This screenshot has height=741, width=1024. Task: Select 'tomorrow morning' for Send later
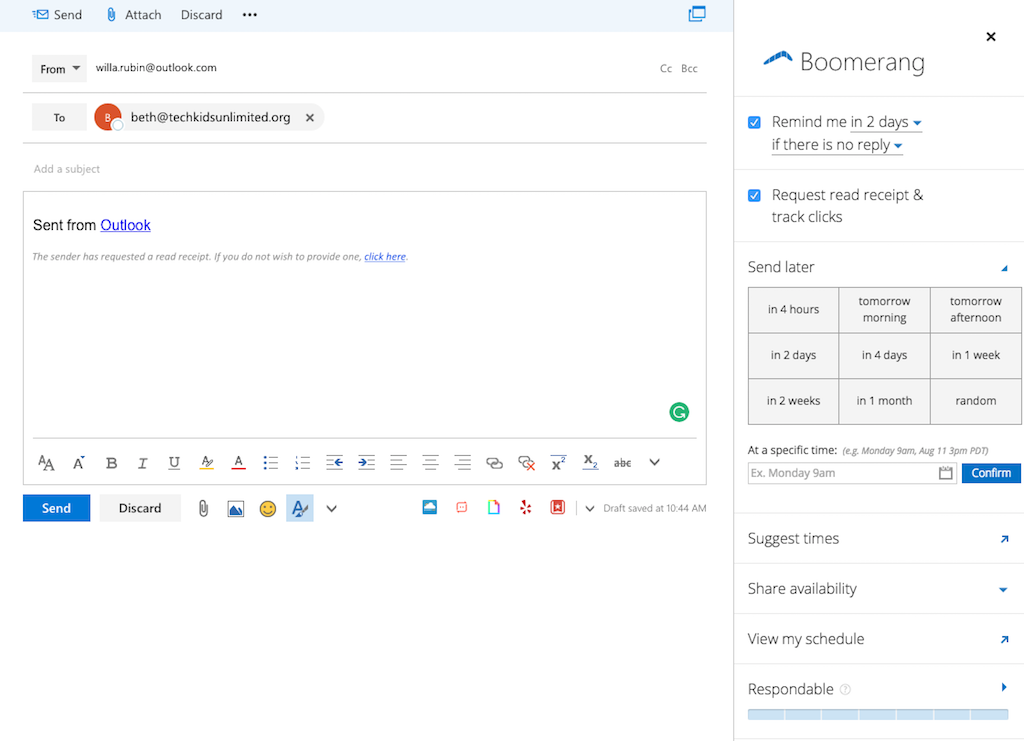click(x=884, y=310)
